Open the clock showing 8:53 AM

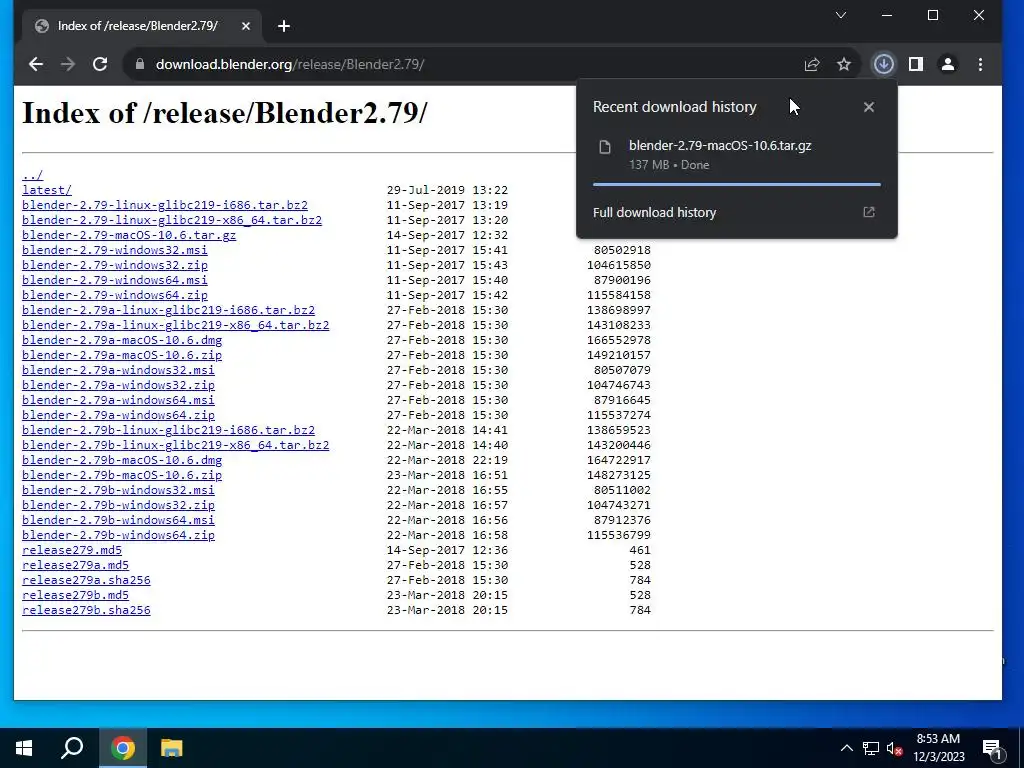(x=938, y=748)
